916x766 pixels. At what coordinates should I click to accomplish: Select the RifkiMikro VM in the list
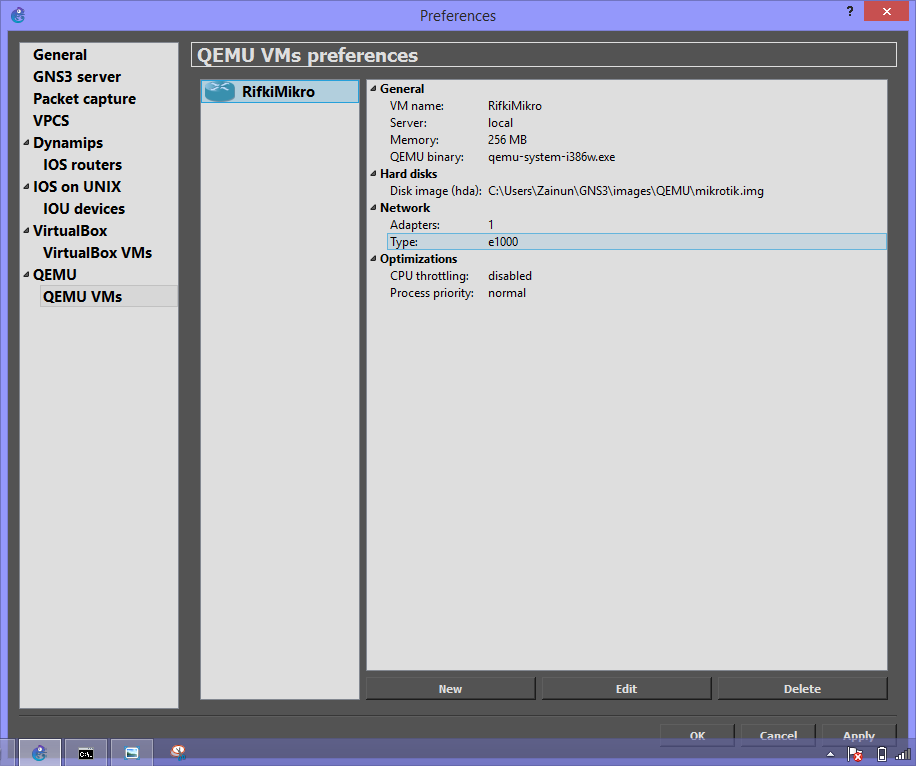point(280,91)
